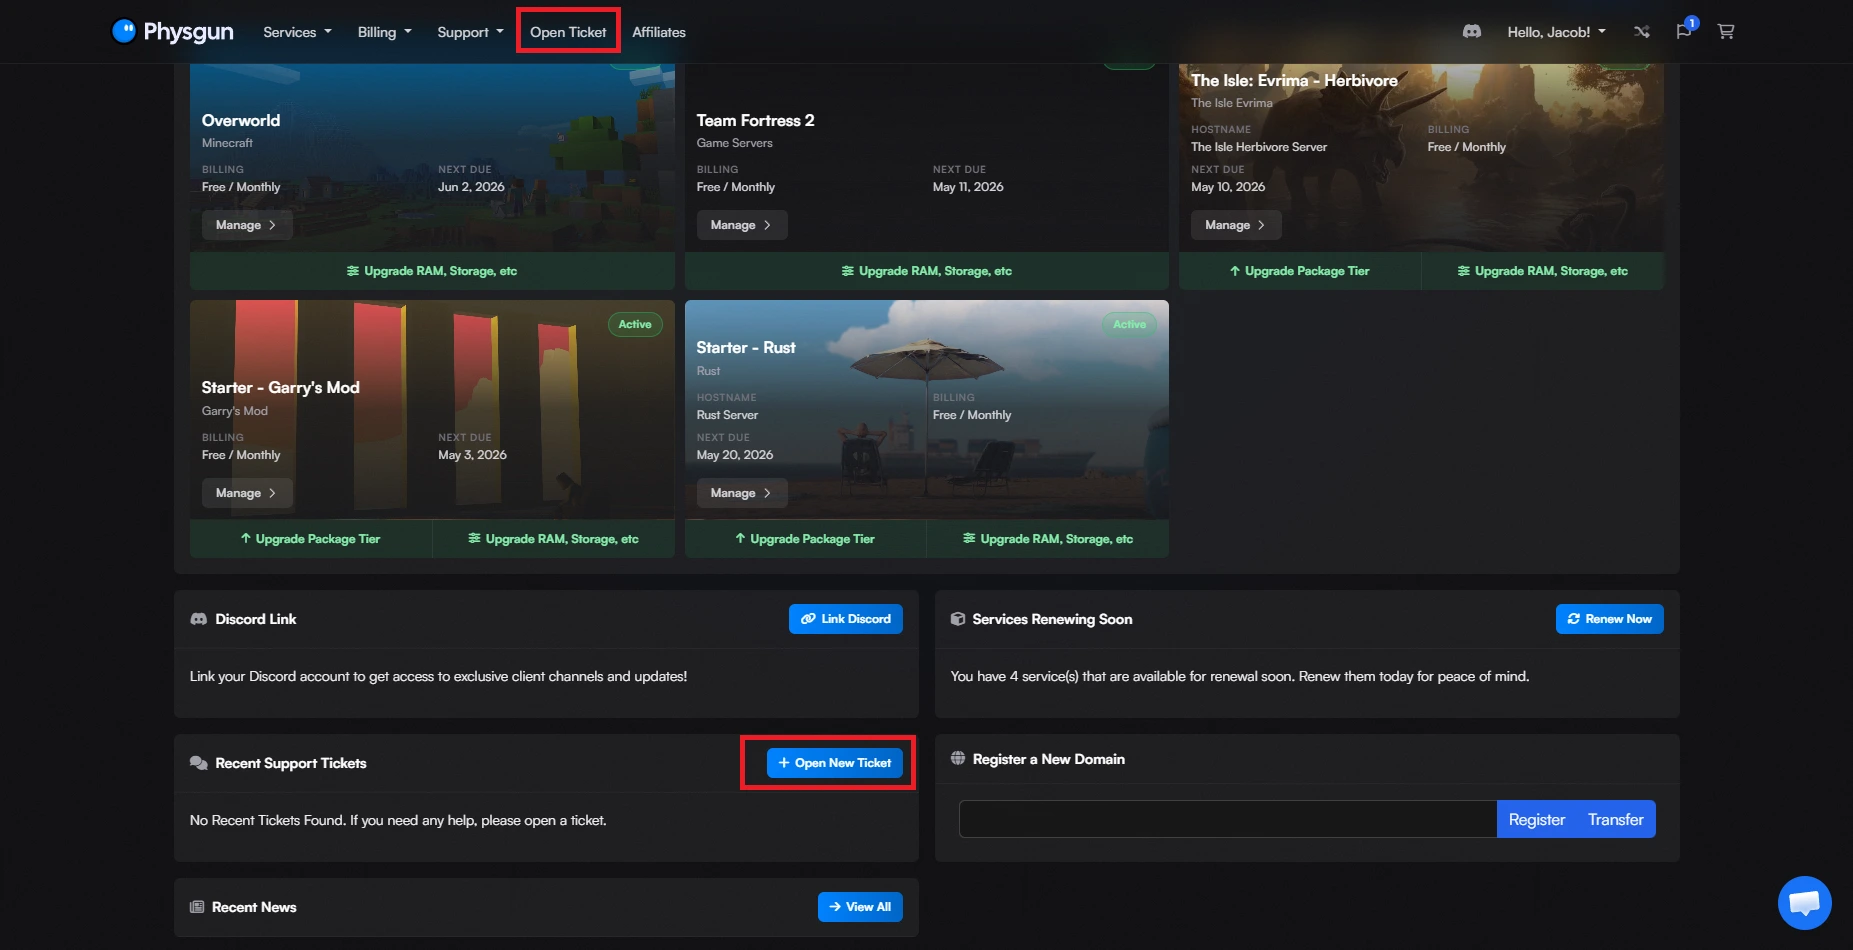The image size is (1853, 950).
Task: Click the Active badge on Rust card
Action: (1130, 324)
